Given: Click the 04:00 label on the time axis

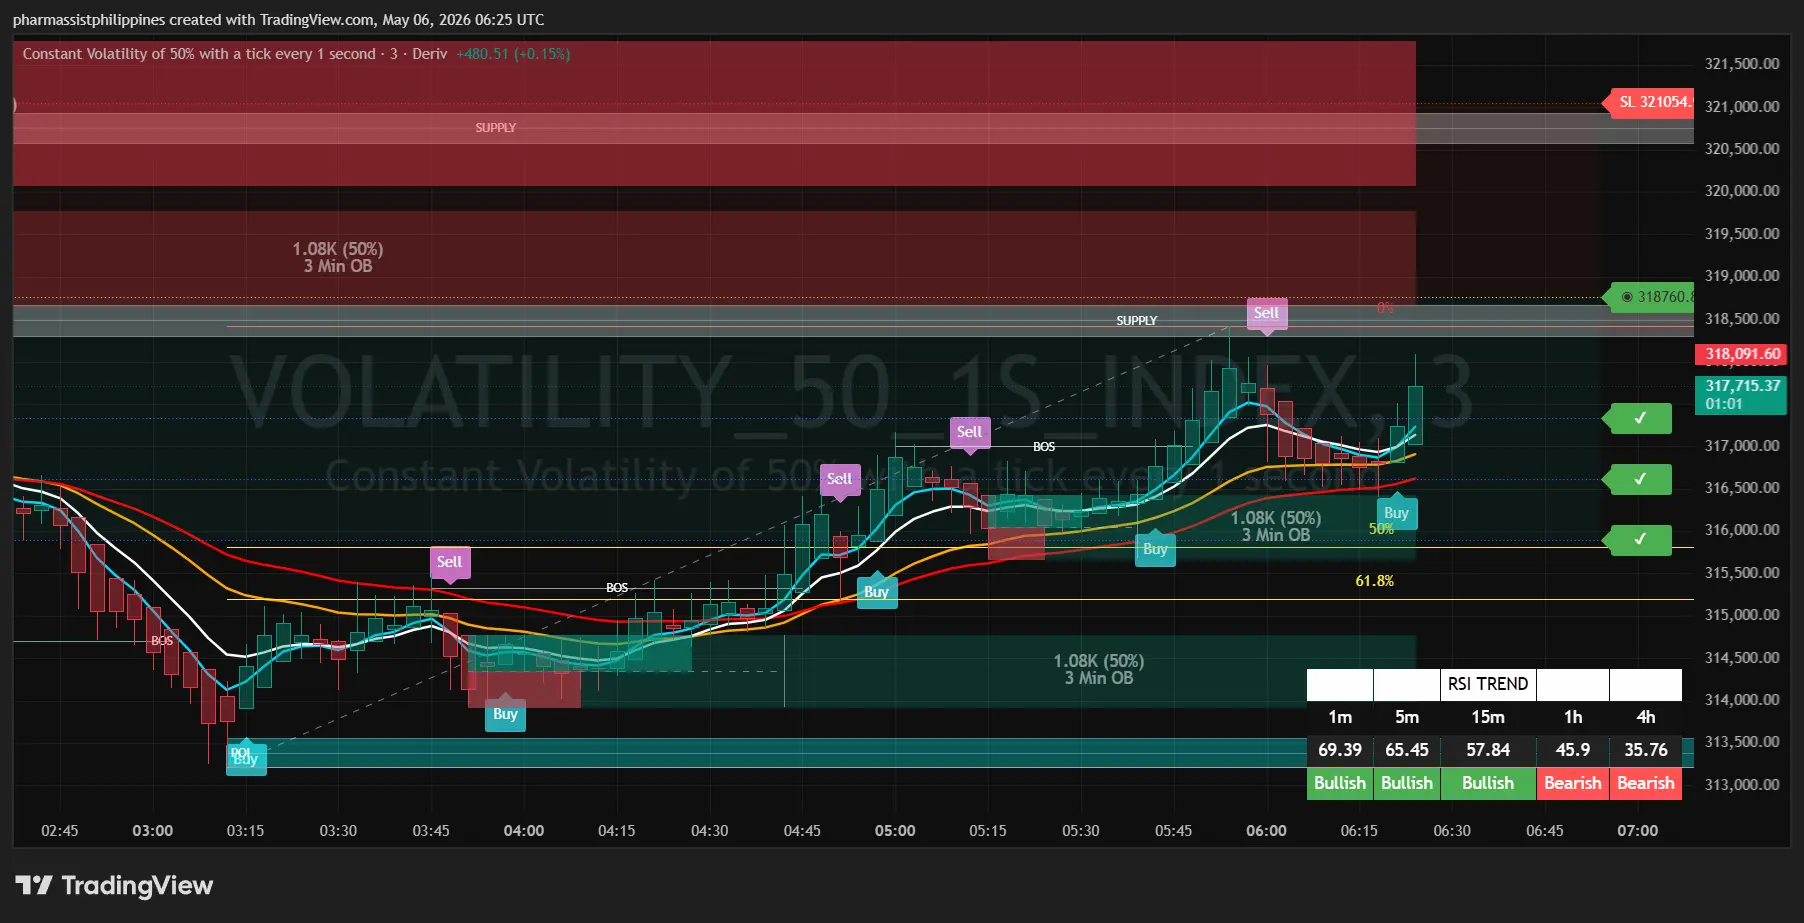Looking at the screenshot, I should click(524, 831).
